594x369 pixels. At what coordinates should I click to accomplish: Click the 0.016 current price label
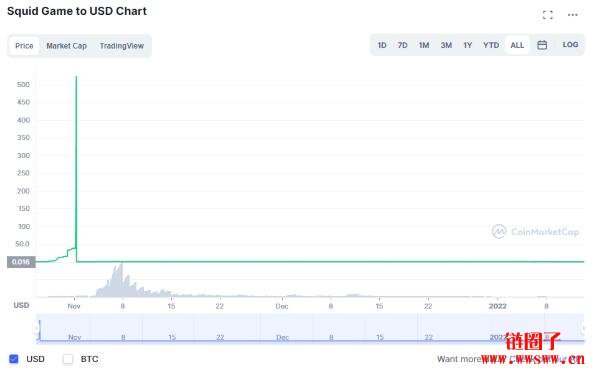(21, 262)
